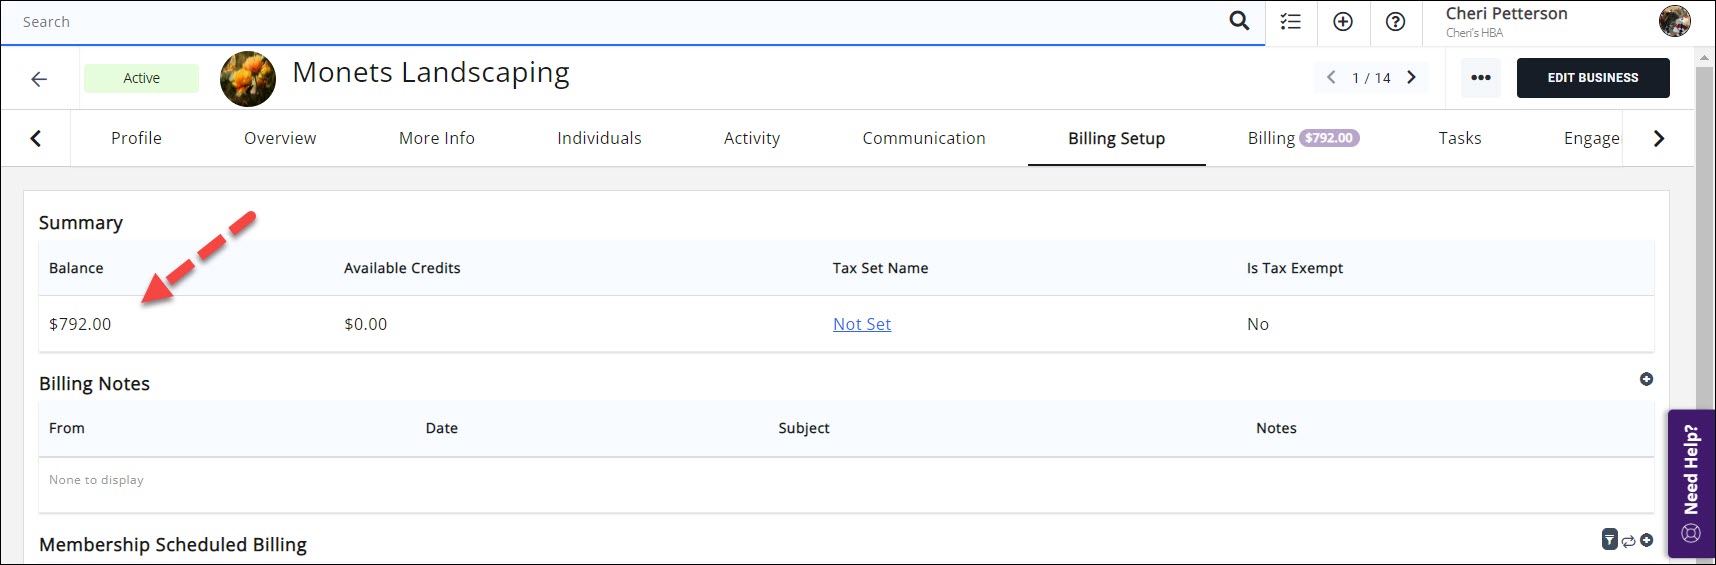Add a membership scheduled billing entry
1716x565 pixels.
tap(1646, 540)
